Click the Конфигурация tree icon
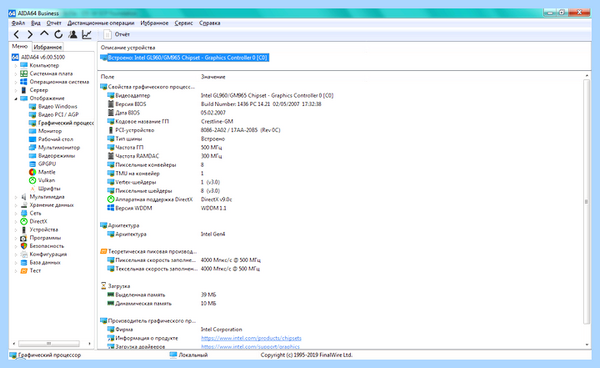600x368 pixels. 24,254
